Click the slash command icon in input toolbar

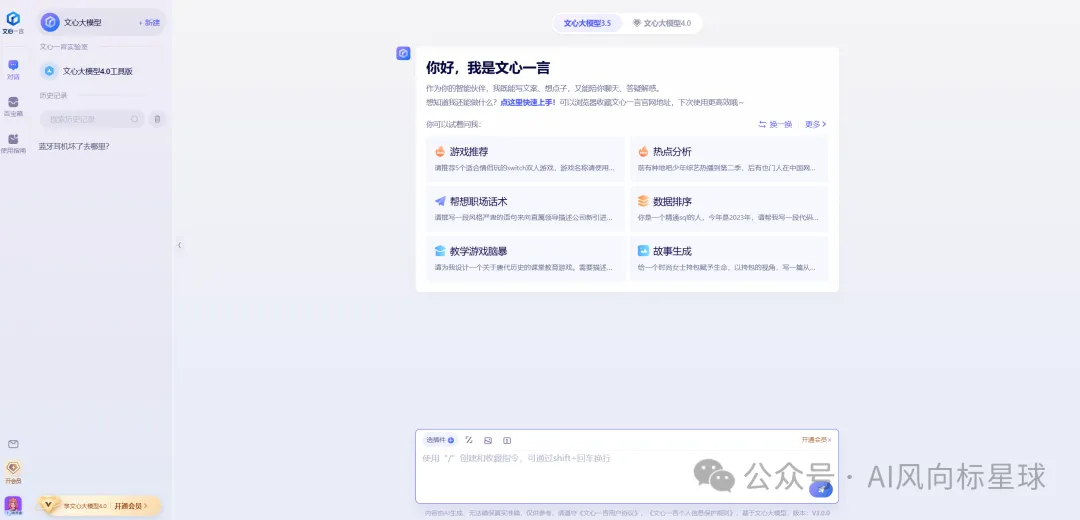(469, 440)
